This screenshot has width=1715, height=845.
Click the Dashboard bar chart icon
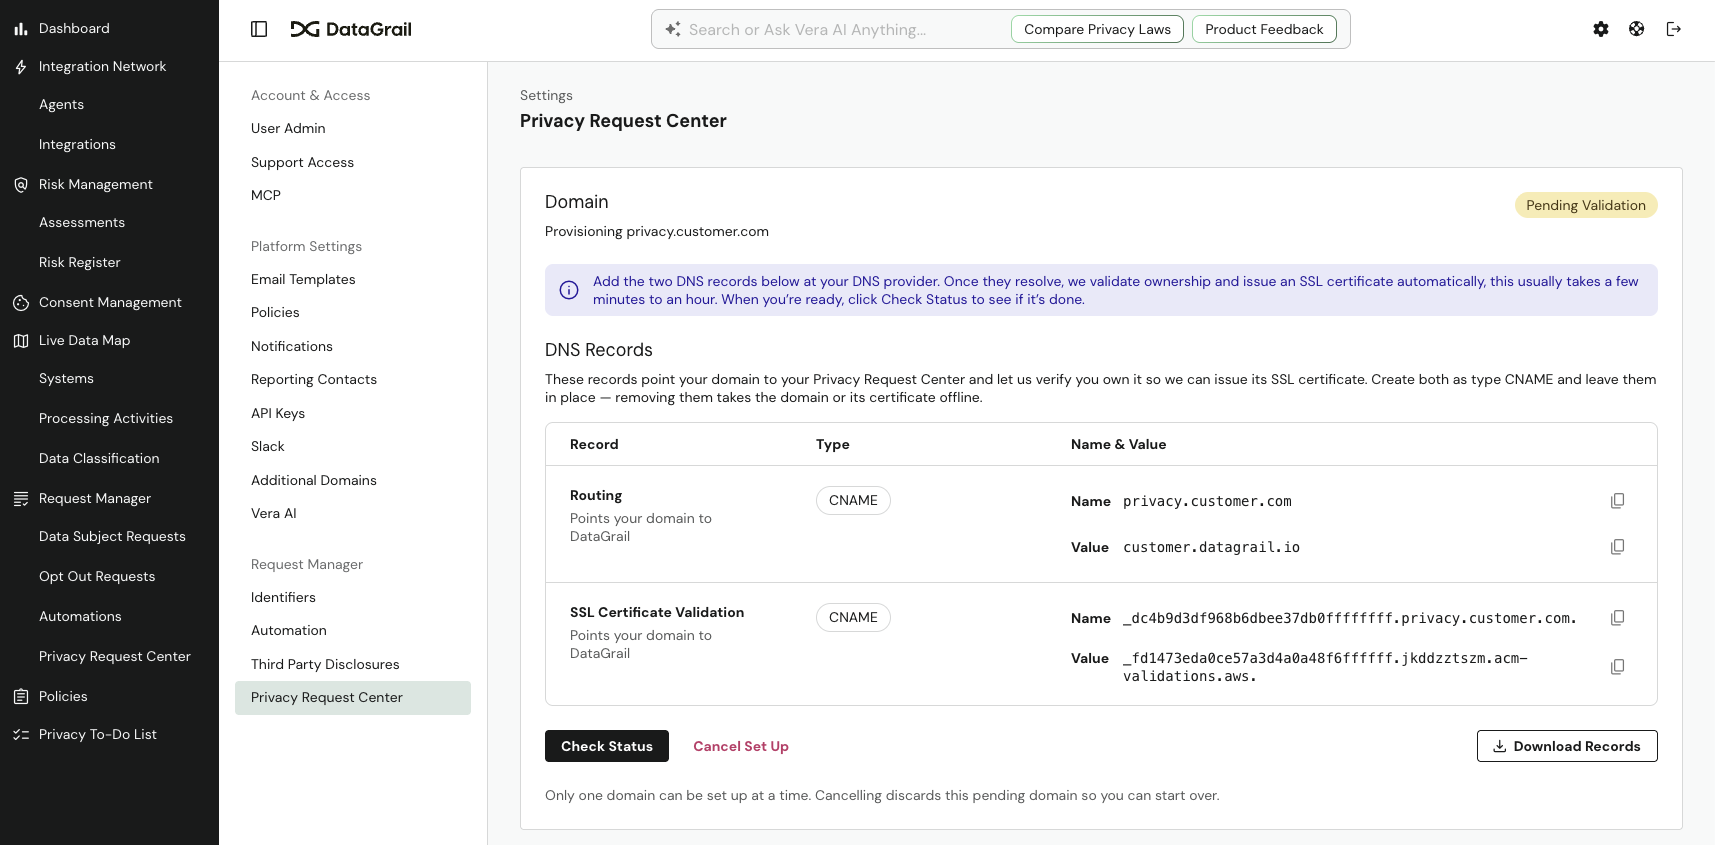(21, 29)
